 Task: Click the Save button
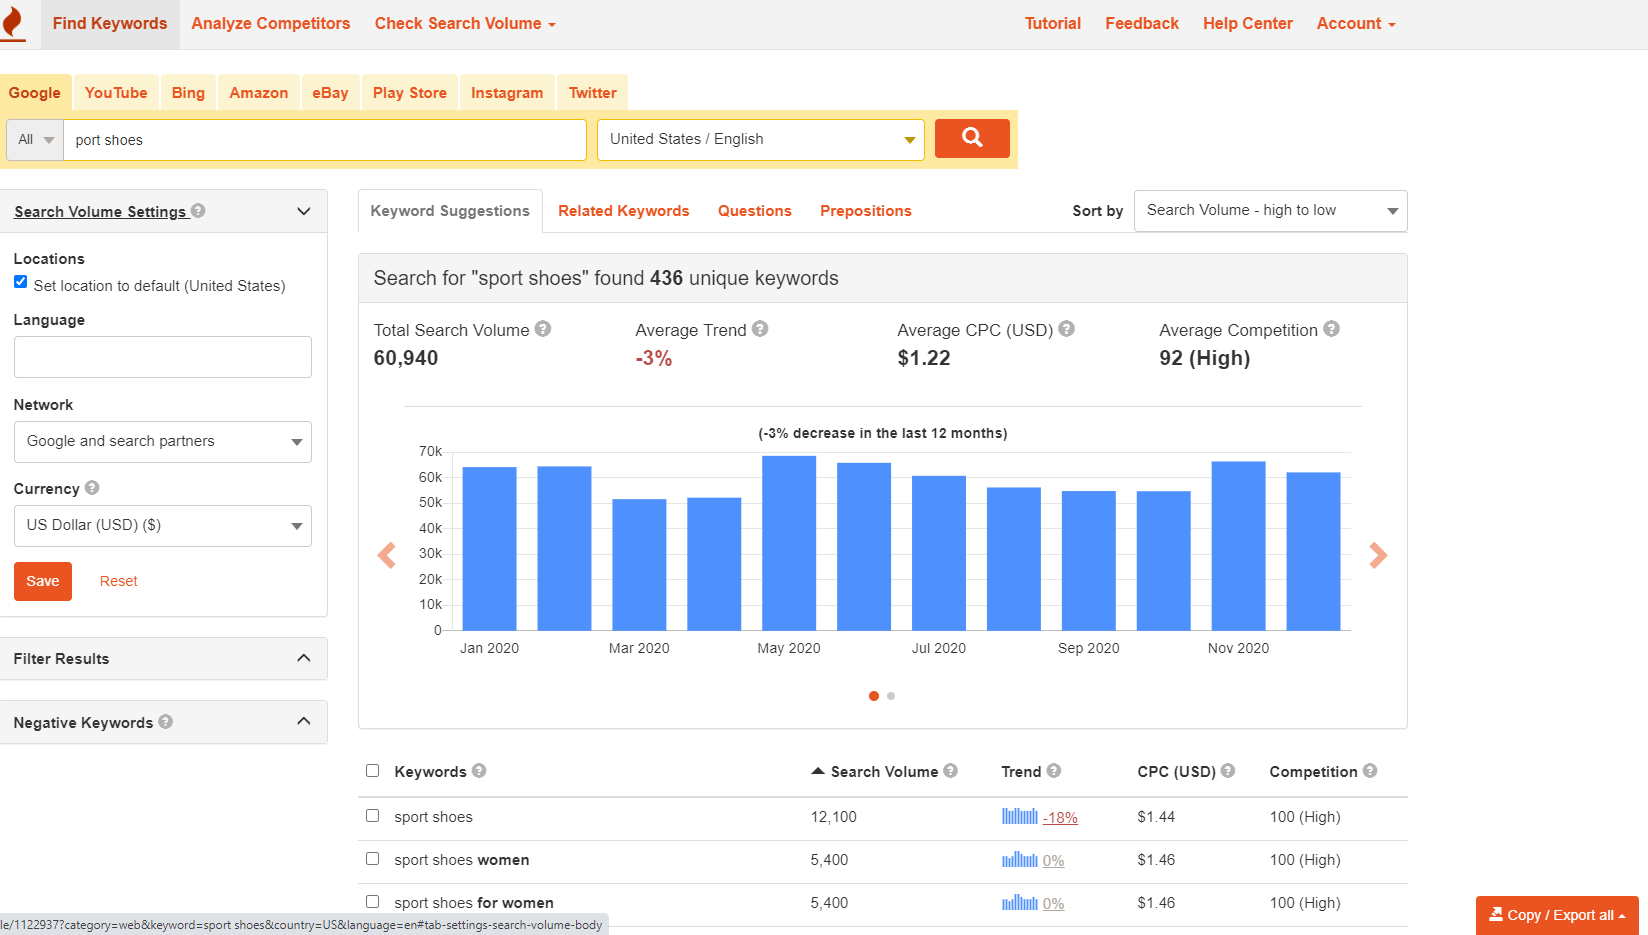point(42,580)
